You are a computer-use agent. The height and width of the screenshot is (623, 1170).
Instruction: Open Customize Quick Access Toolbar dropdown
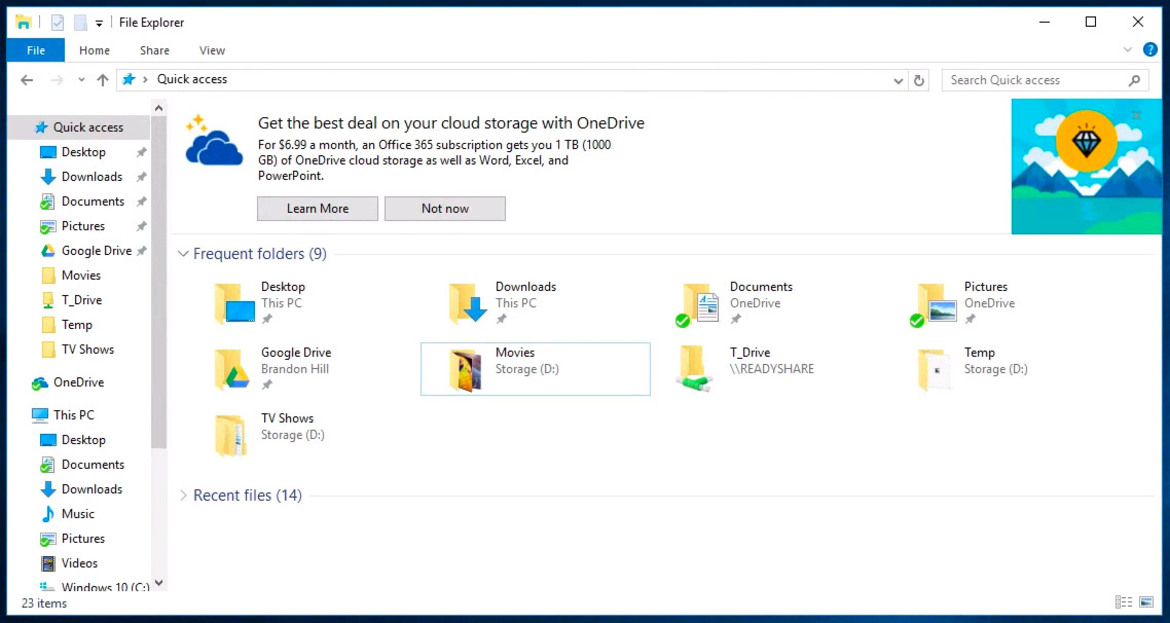tap(98, 23)
